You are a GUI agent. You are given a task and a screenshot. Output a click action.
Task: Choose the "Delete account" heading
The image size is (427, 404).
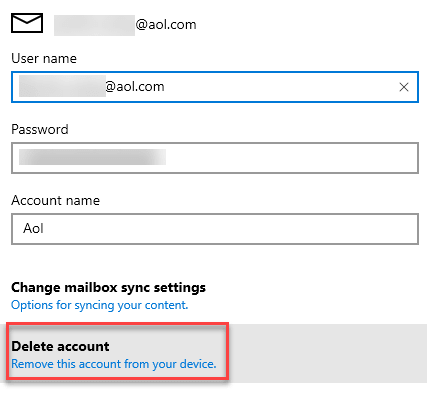coord(60,346)
